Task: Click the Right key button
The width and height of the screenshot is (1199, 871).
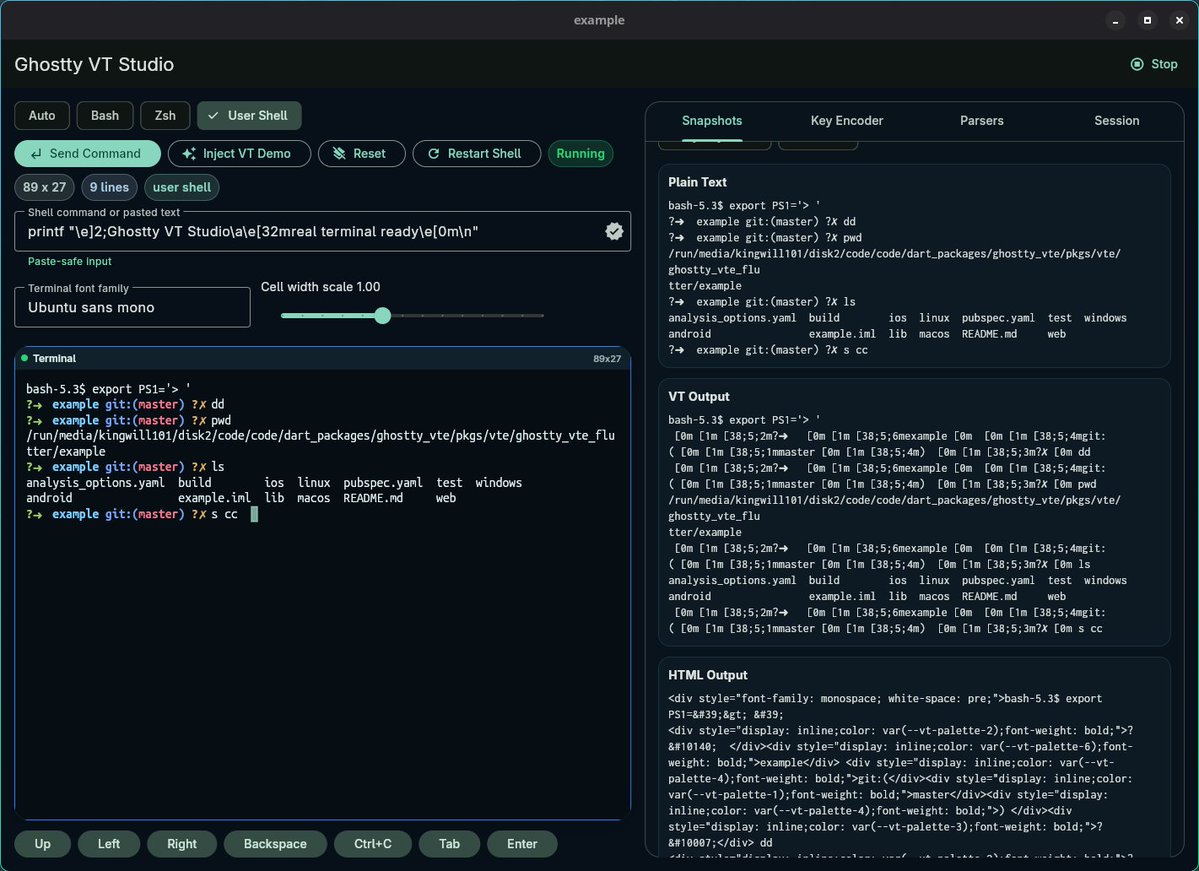Action: [x=182, y=843]
